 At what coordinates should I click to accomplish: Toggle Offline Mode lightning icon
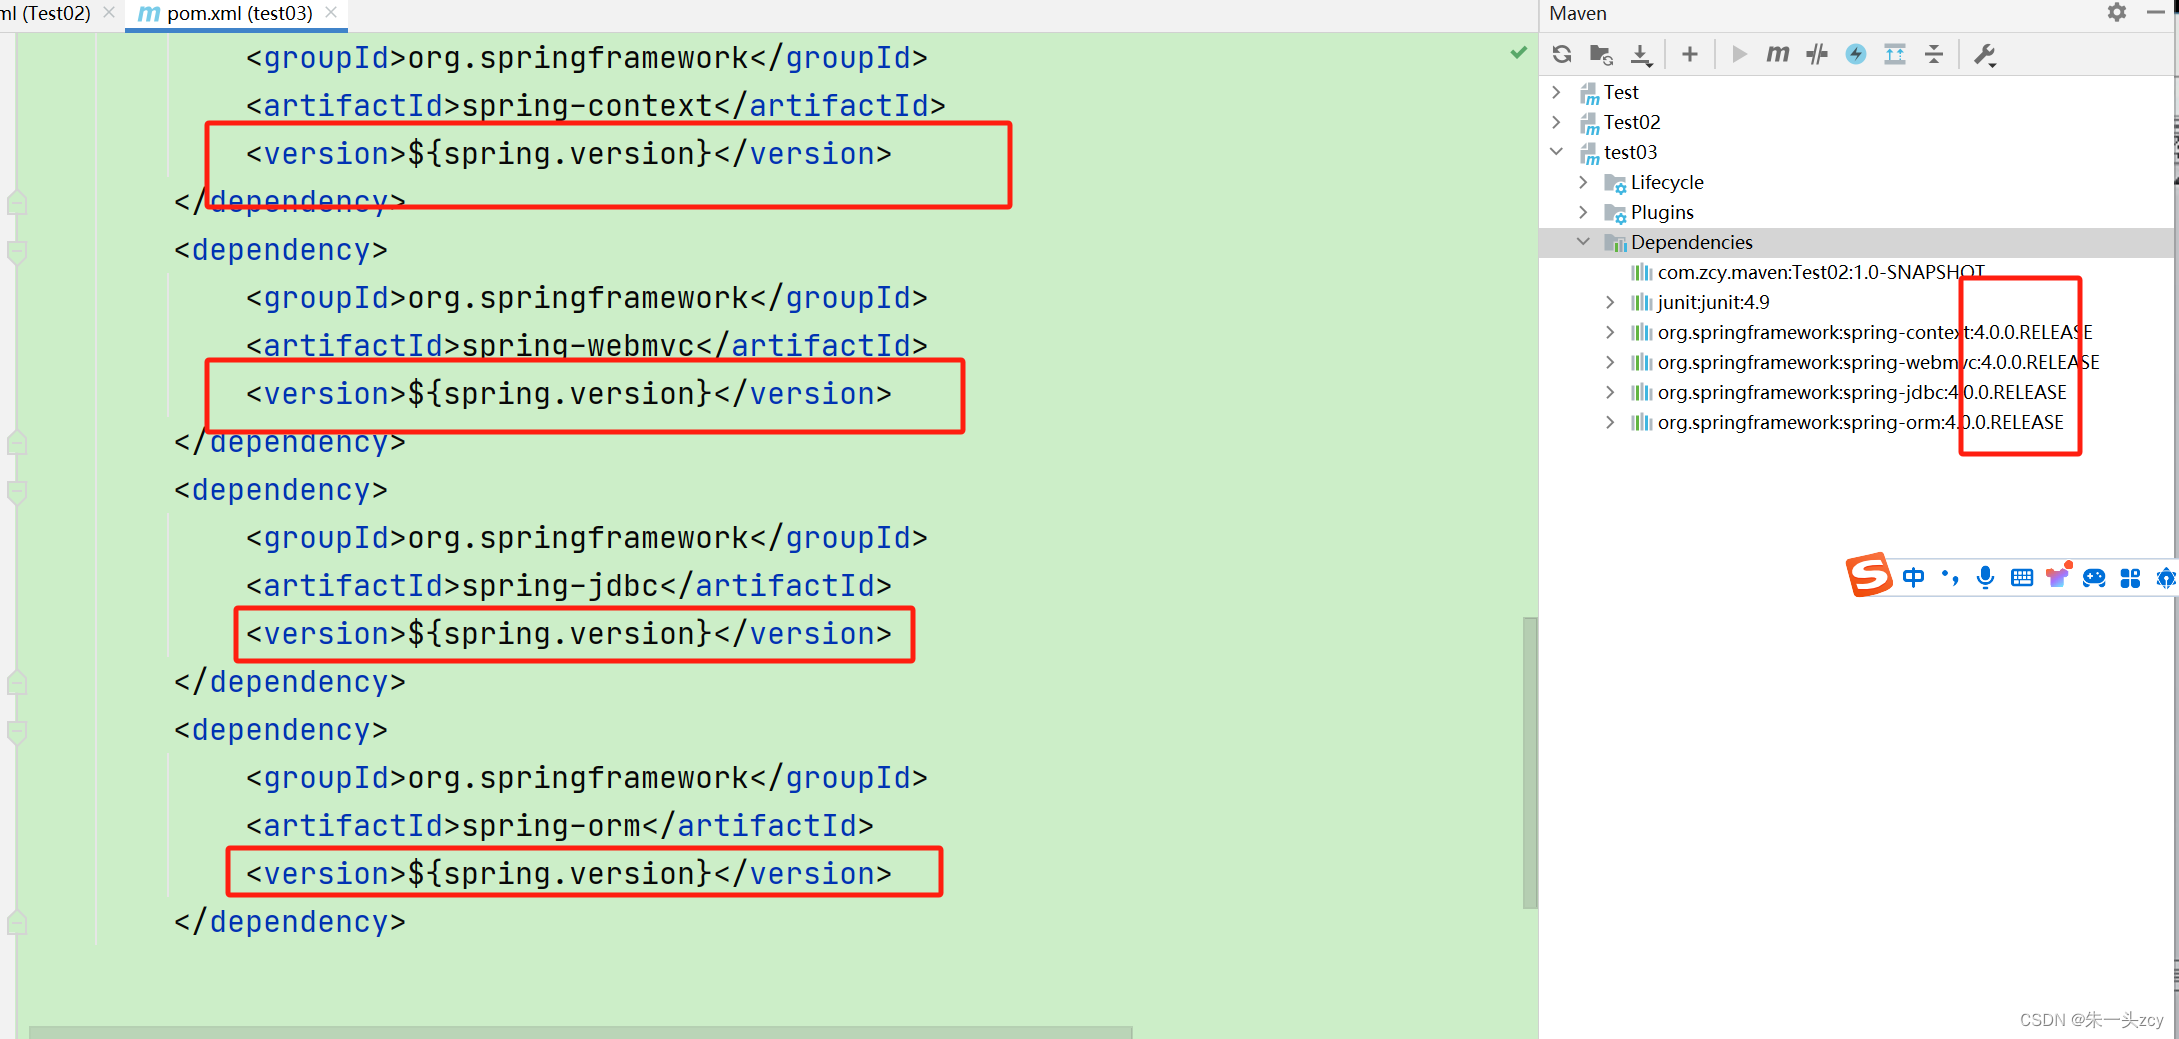(x=1856, y=54)
